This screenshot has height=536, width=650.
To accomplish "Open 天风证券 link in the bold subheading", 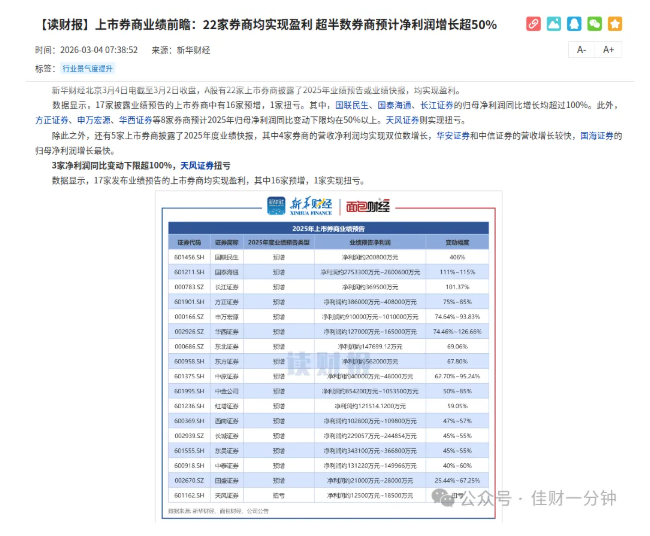I will point(197,166).
